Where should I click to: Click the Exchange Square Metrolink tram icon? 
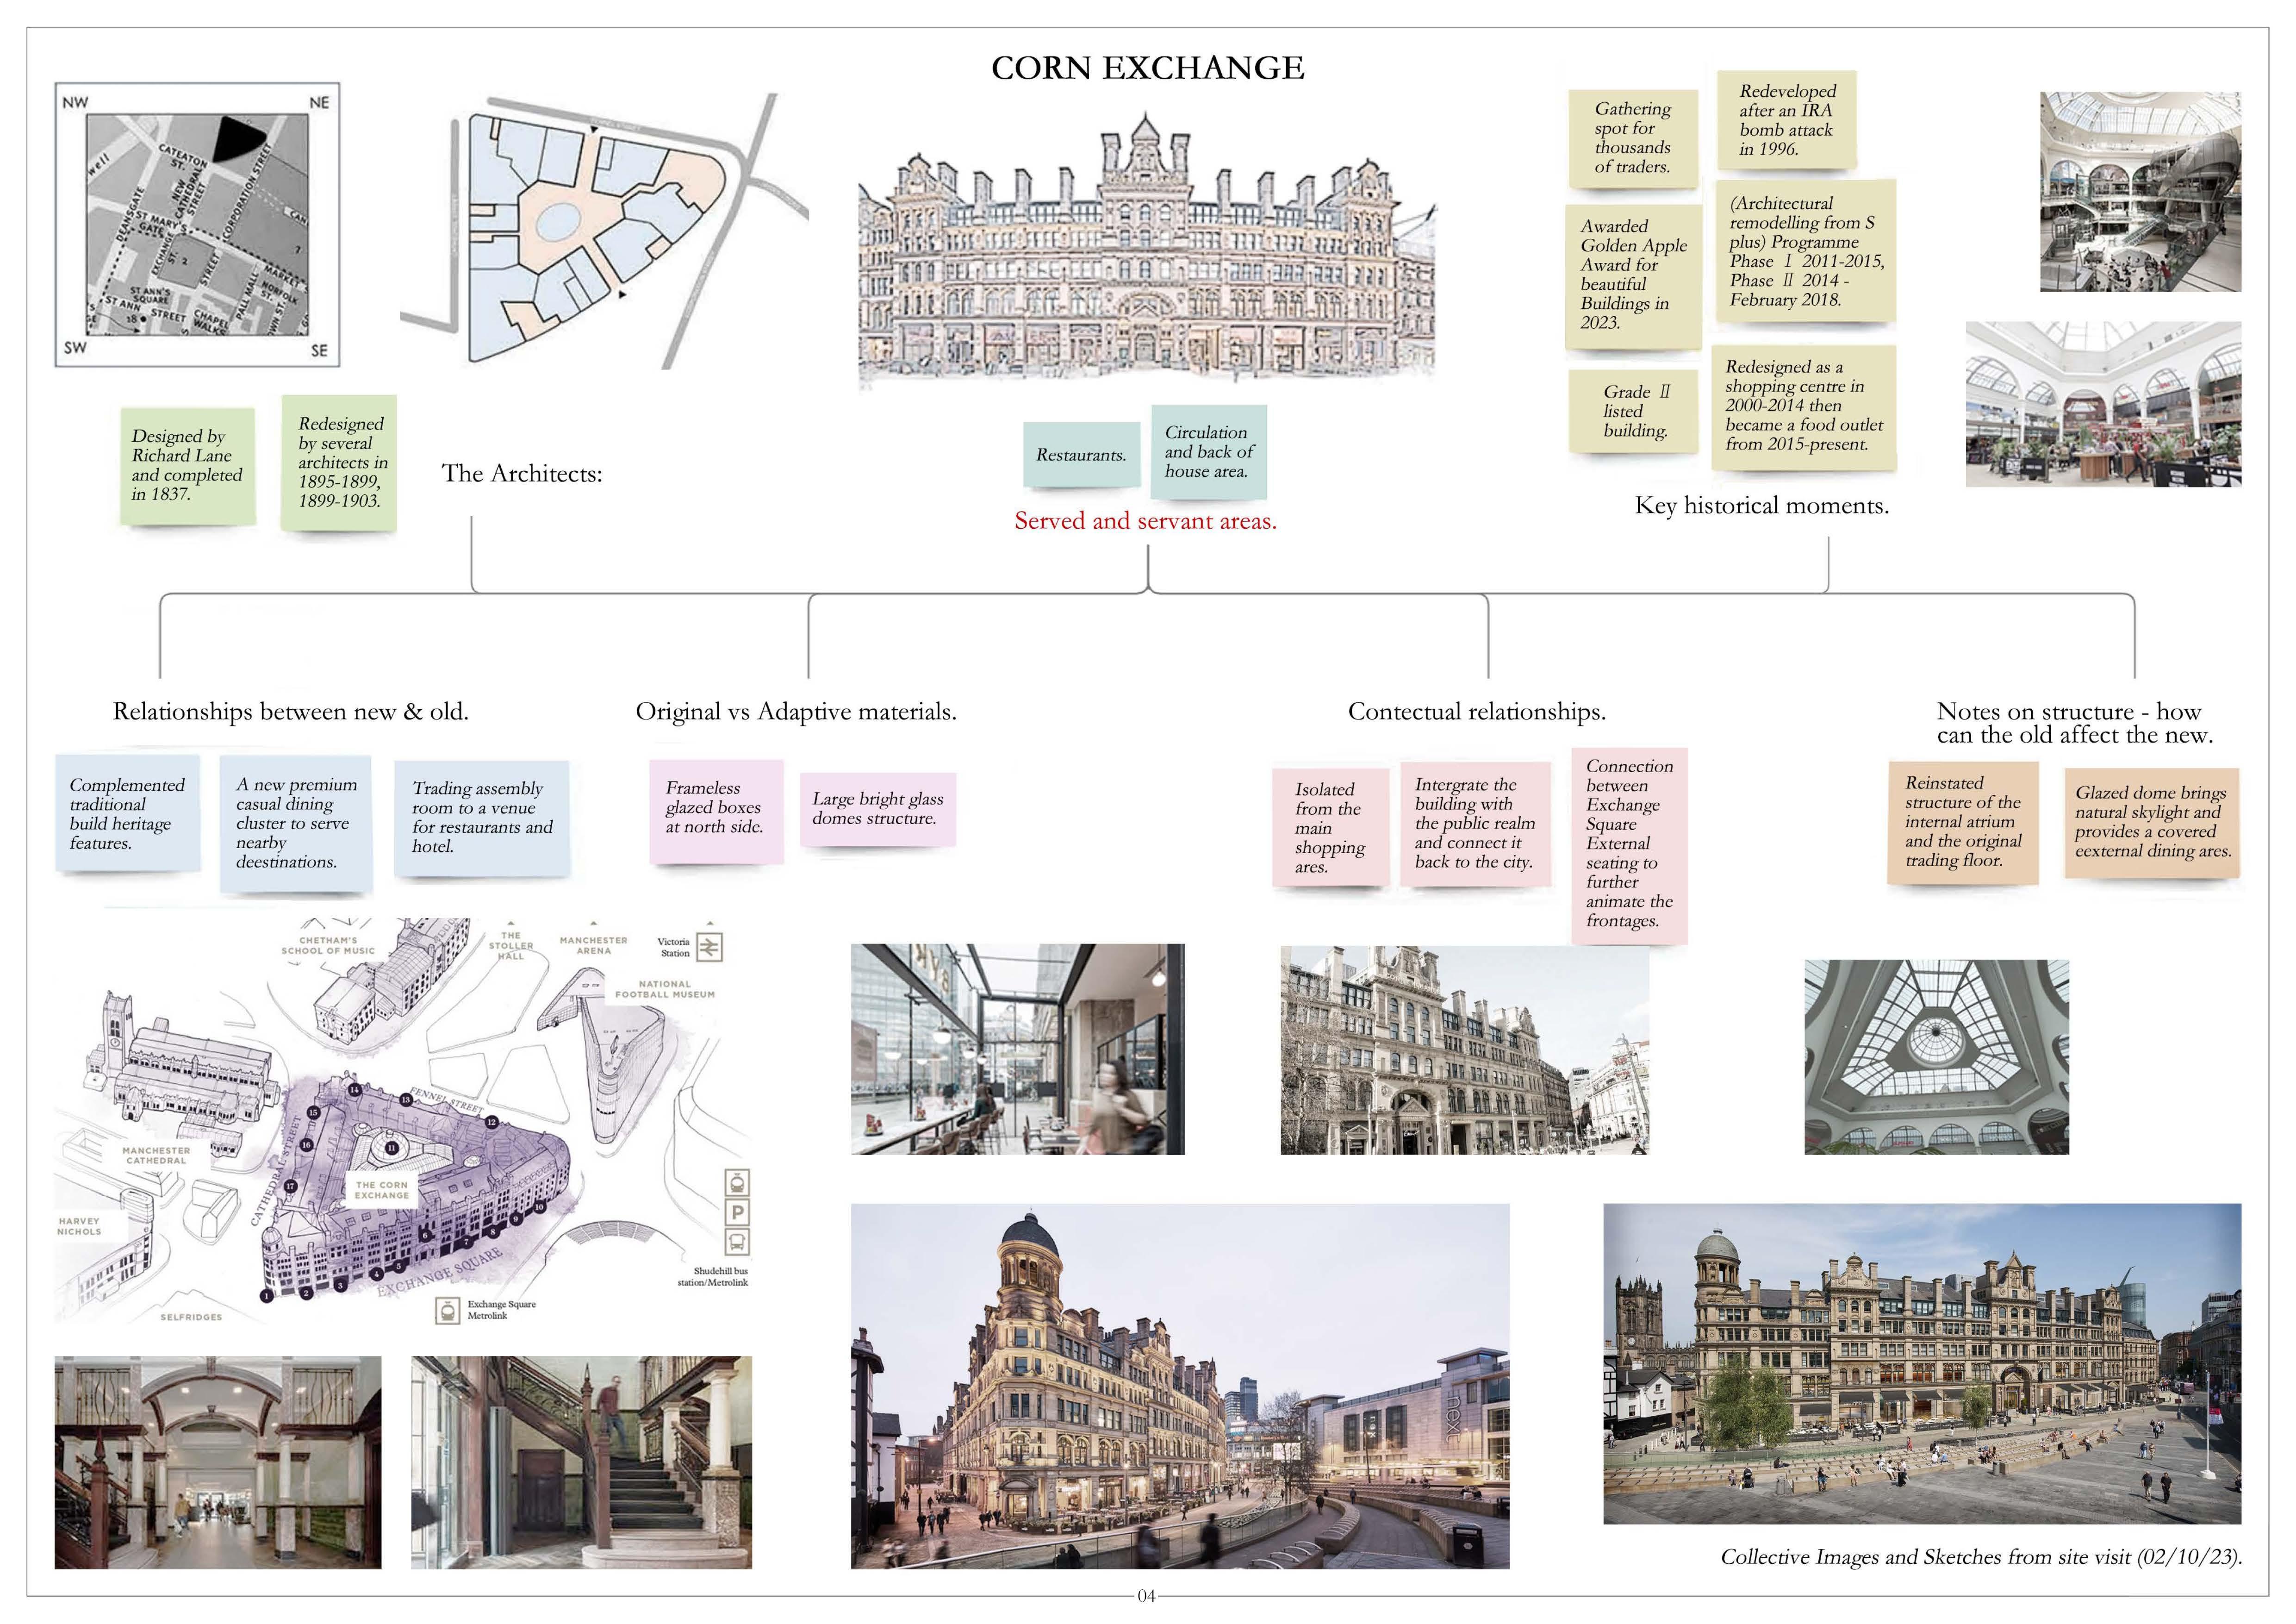point(447,1310)
